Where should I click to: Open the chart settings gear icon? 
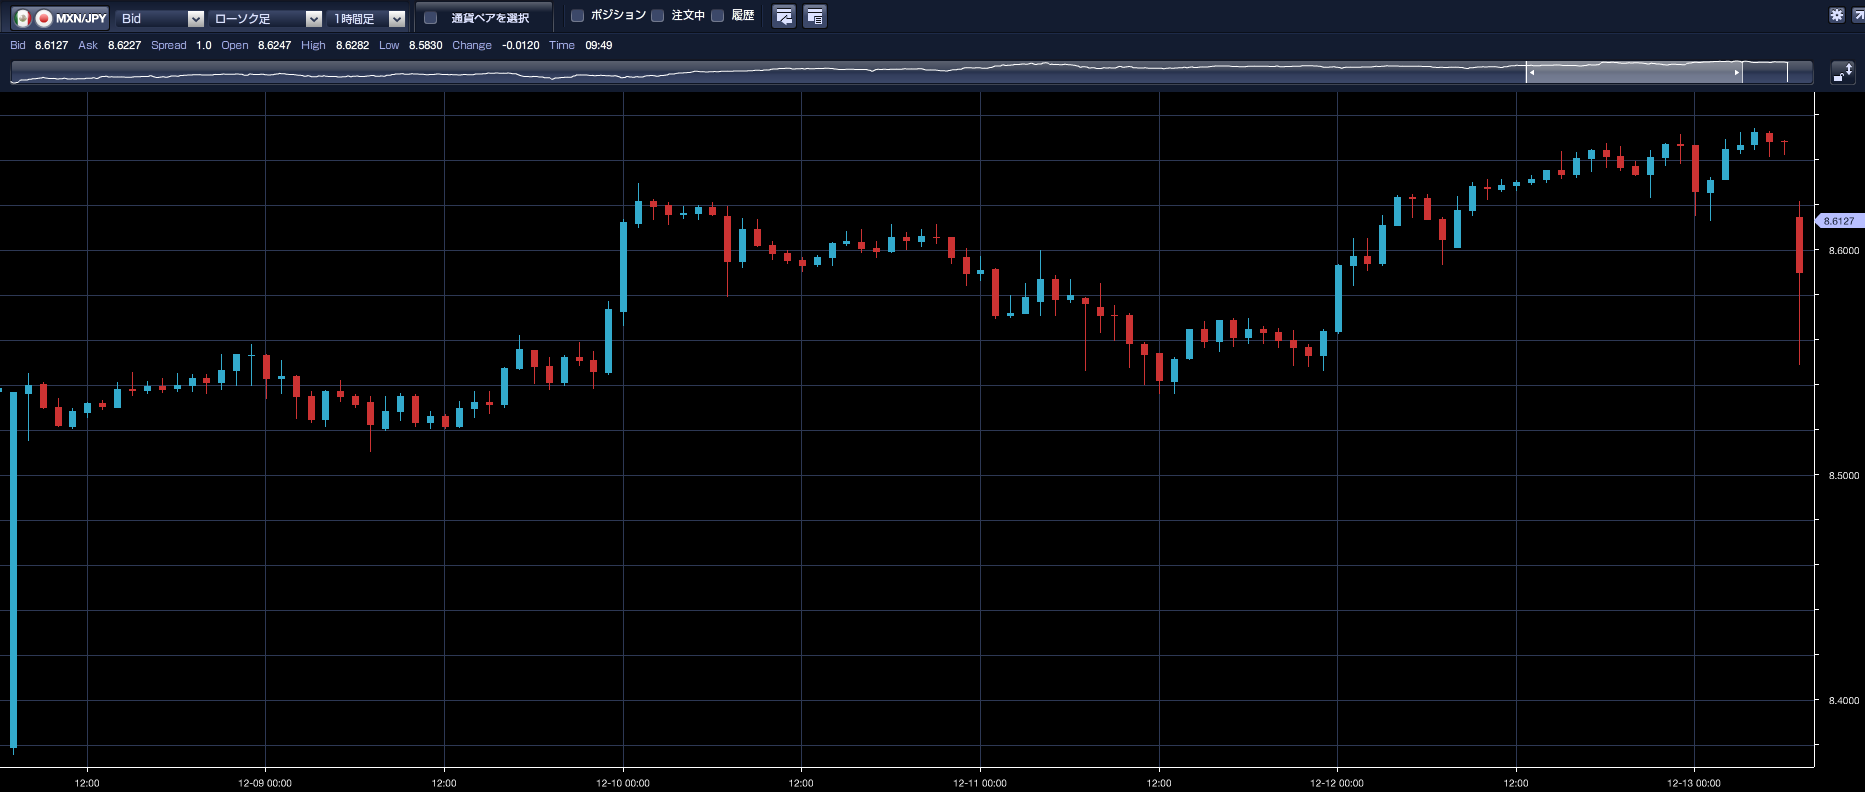(x=1837, y=15)
